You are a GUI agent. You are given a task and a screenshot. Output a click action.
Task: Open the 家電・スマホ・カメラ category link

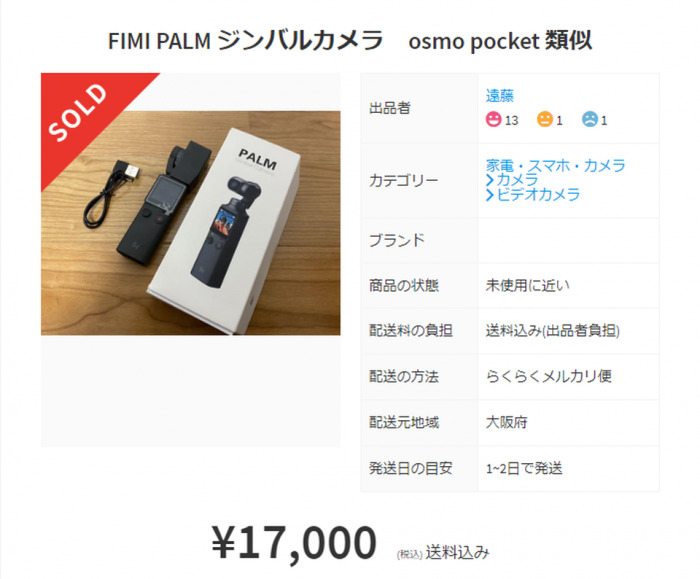tap(555, 165)
